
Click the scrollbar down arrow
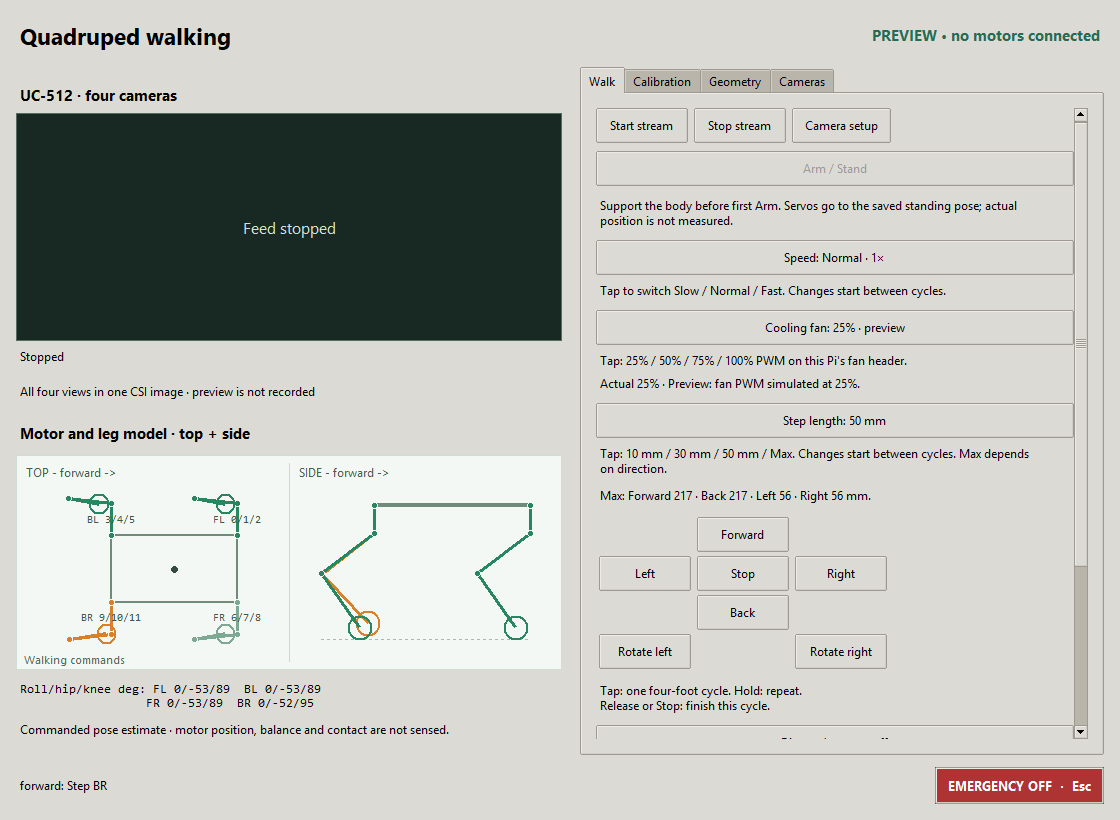pos(1081,731)
